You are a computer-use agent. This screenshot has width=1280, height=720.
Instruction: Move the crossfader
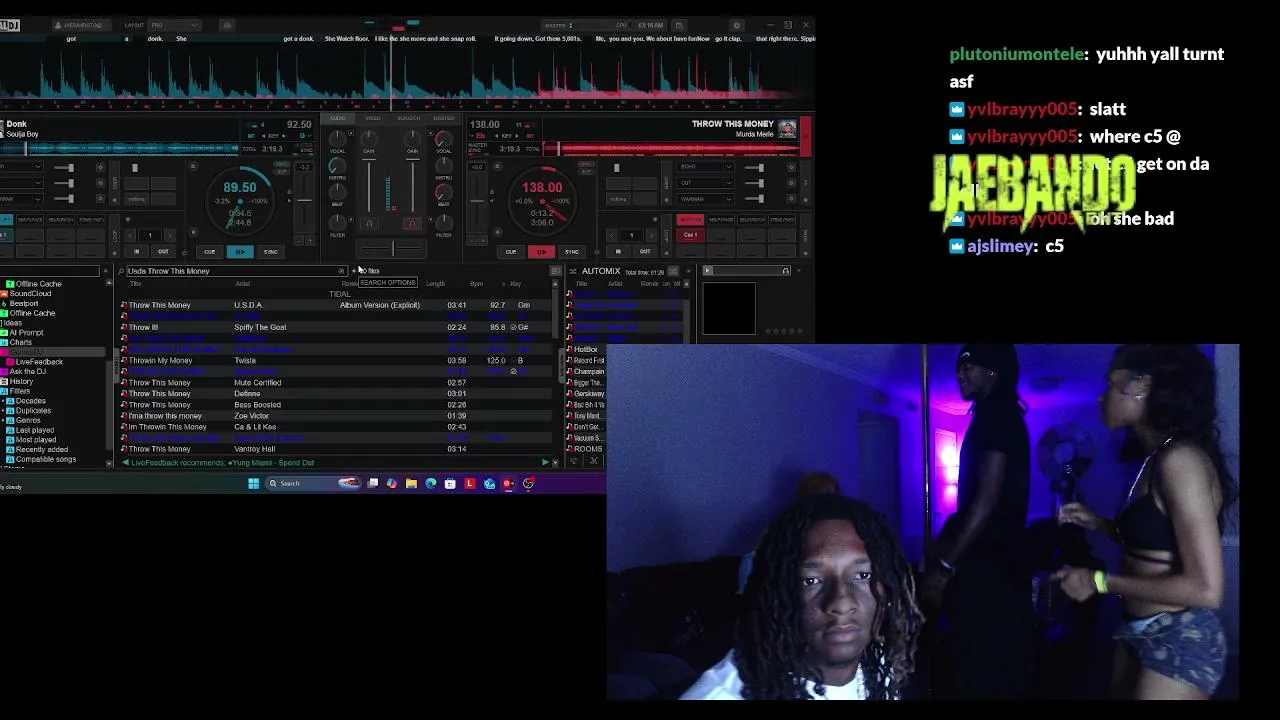(391, 249)
